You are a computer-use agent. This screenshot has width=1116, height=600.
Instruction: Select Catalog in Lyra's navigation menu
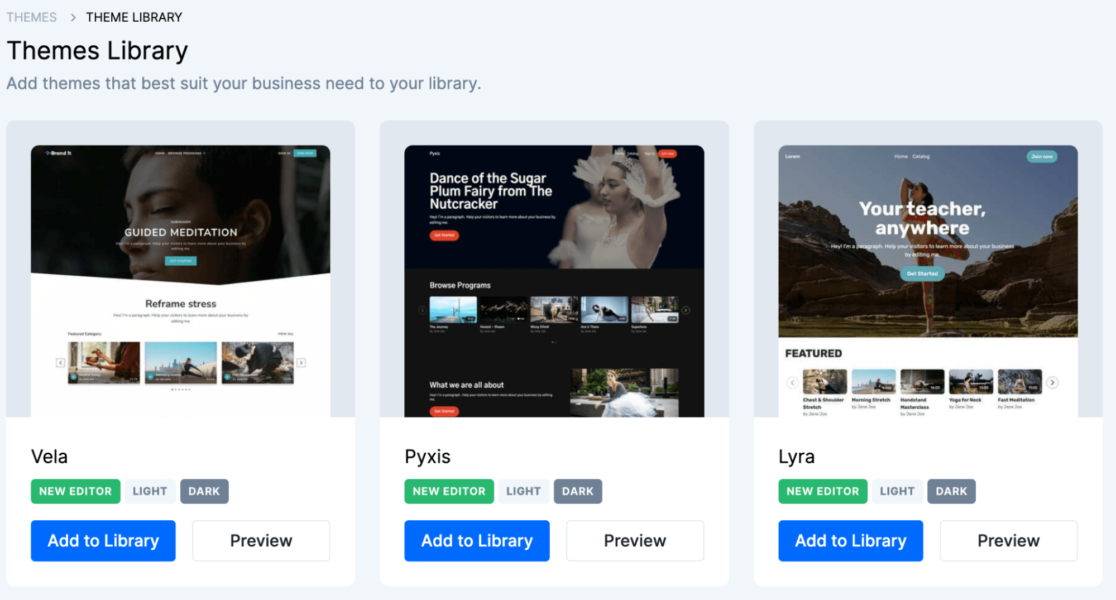click(x=921, y=156)
